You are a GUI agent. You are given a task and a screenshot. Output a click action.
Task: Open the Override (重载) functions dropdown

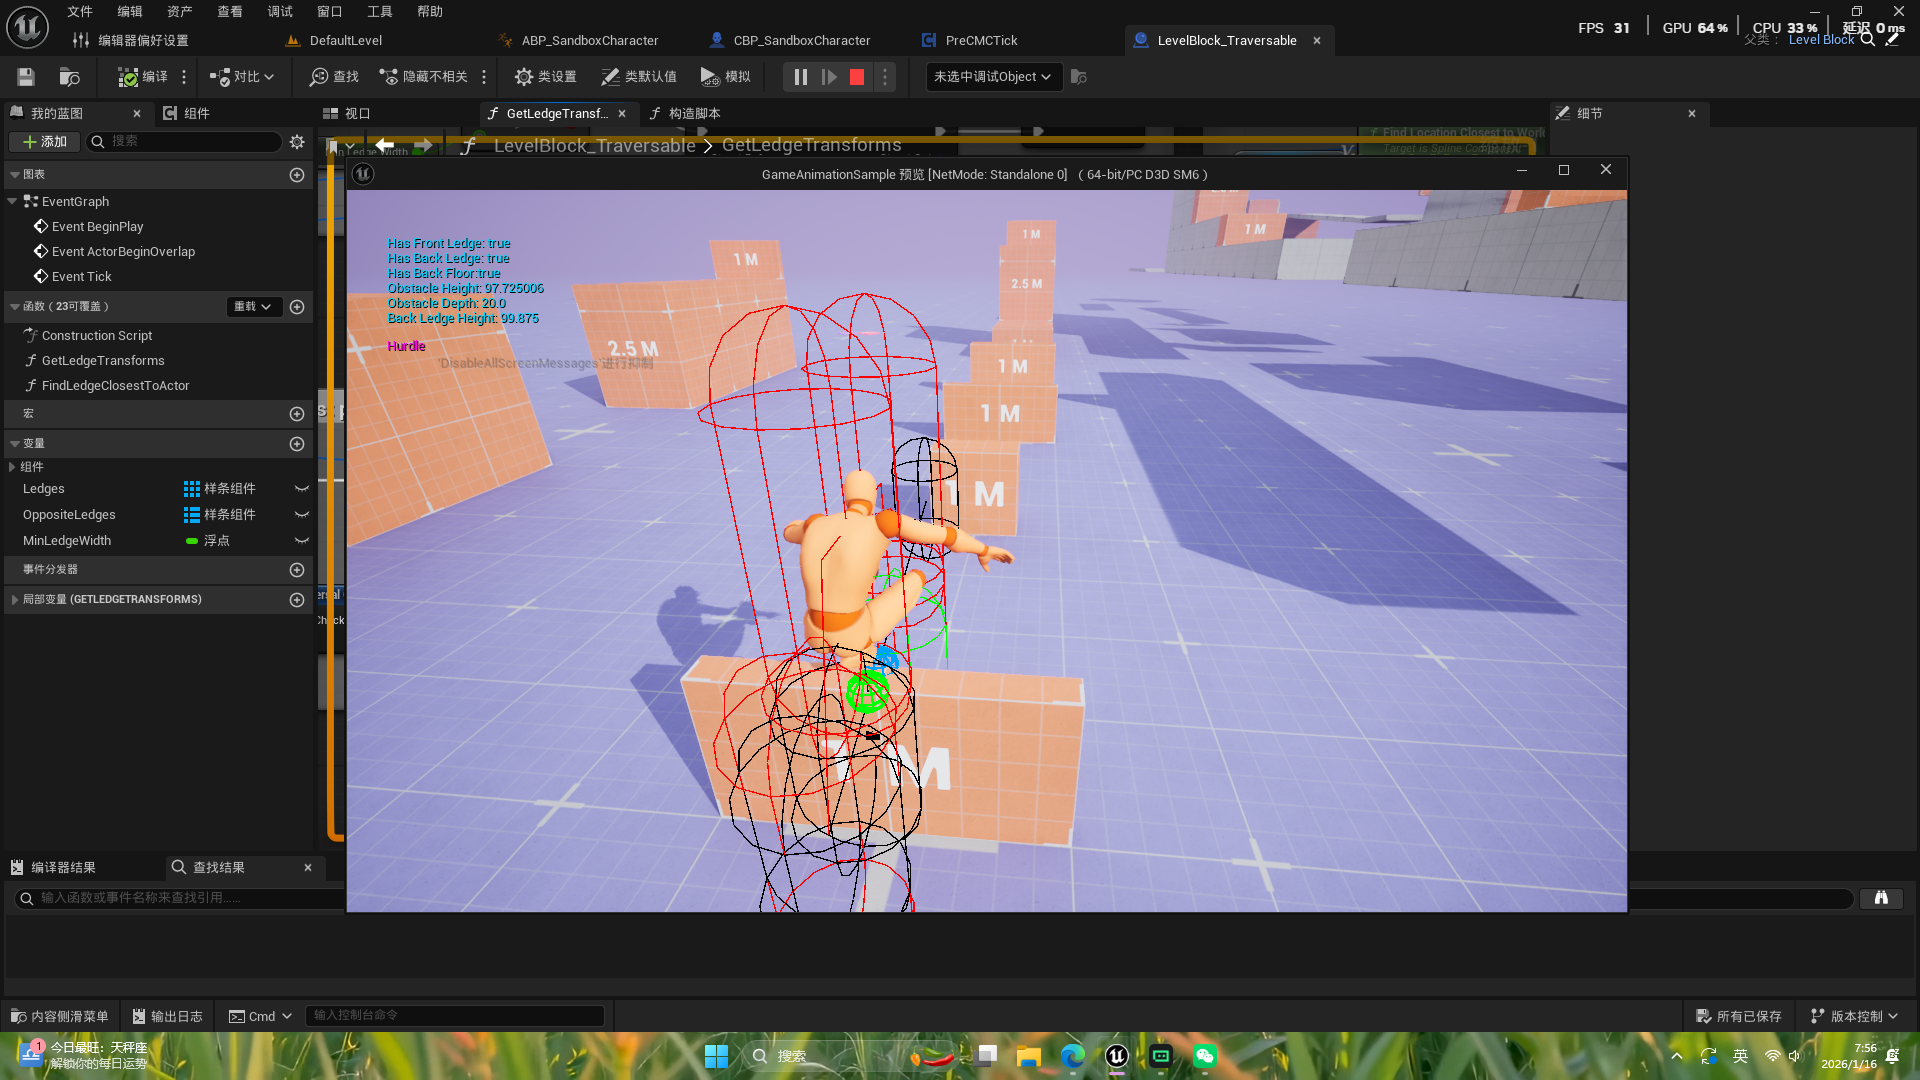coord(253,307)
